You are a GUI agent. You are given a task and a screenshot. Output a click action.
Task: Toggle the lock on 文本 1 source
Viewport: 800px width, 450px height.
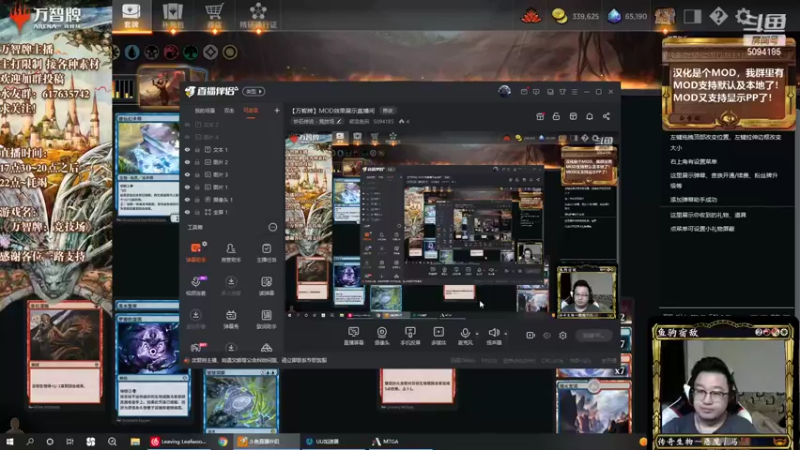point(197,149)
